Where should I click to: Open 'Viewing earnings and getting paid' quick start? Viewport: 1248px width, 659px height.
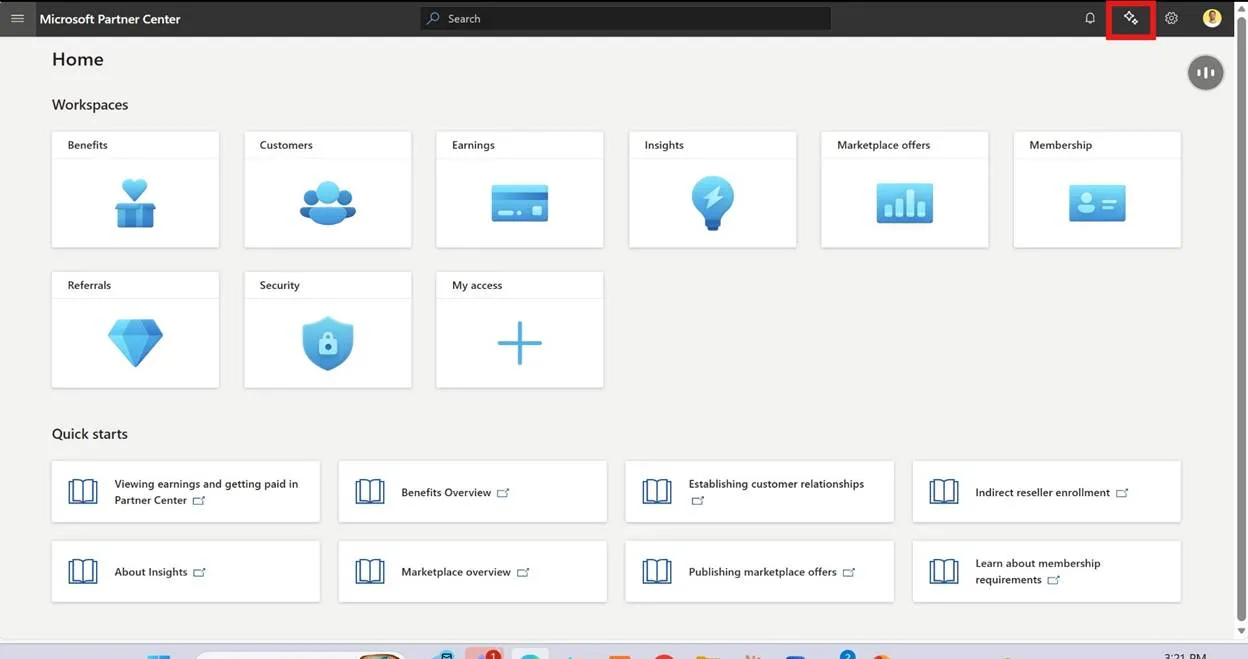pos(186,491)
